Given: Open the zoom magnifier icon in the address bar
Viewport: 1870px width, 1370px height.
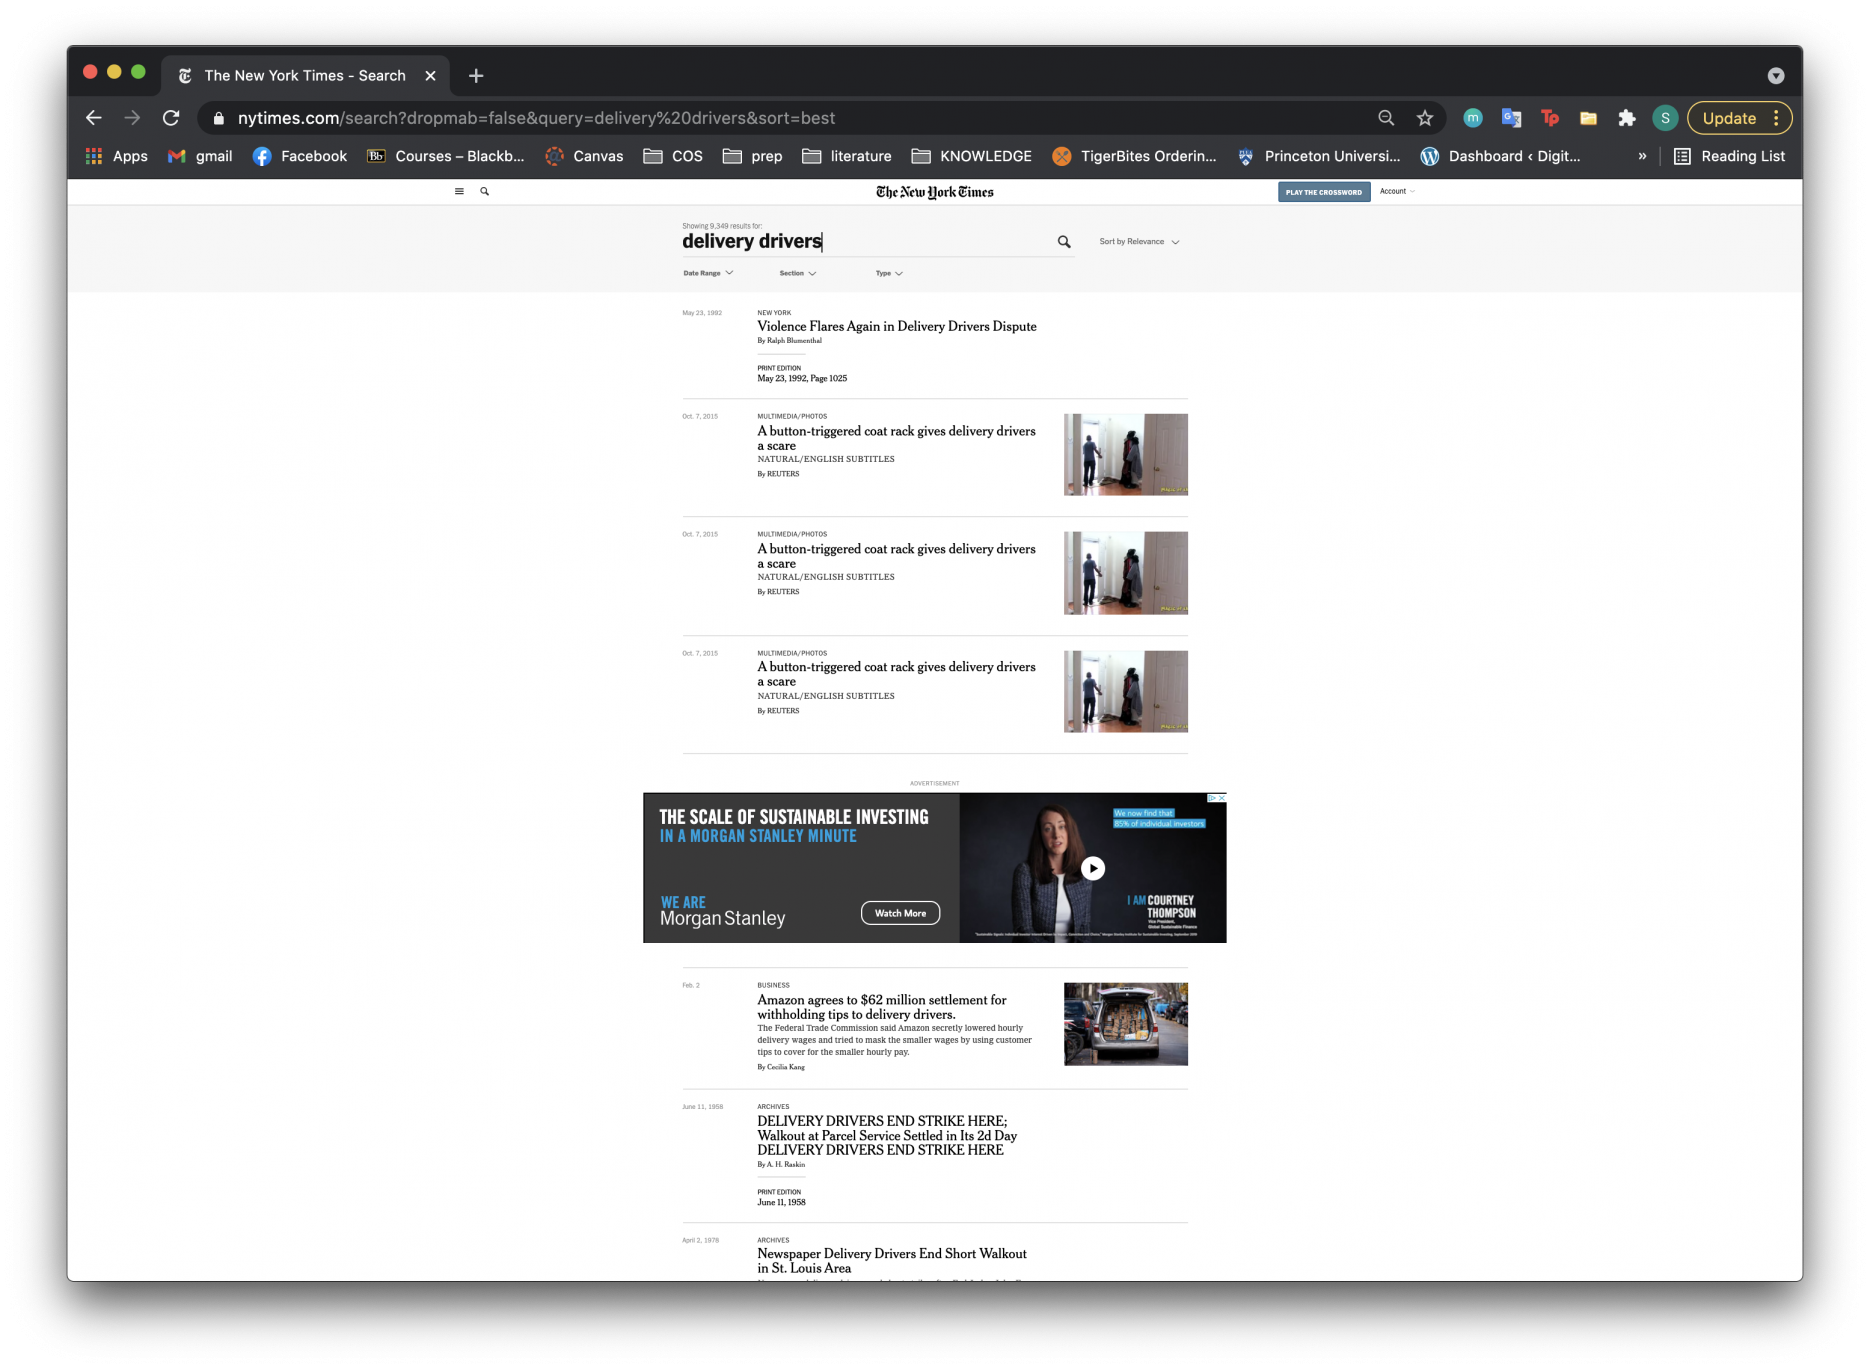Looking at the screenshot, I should [x=1386, y=118].
